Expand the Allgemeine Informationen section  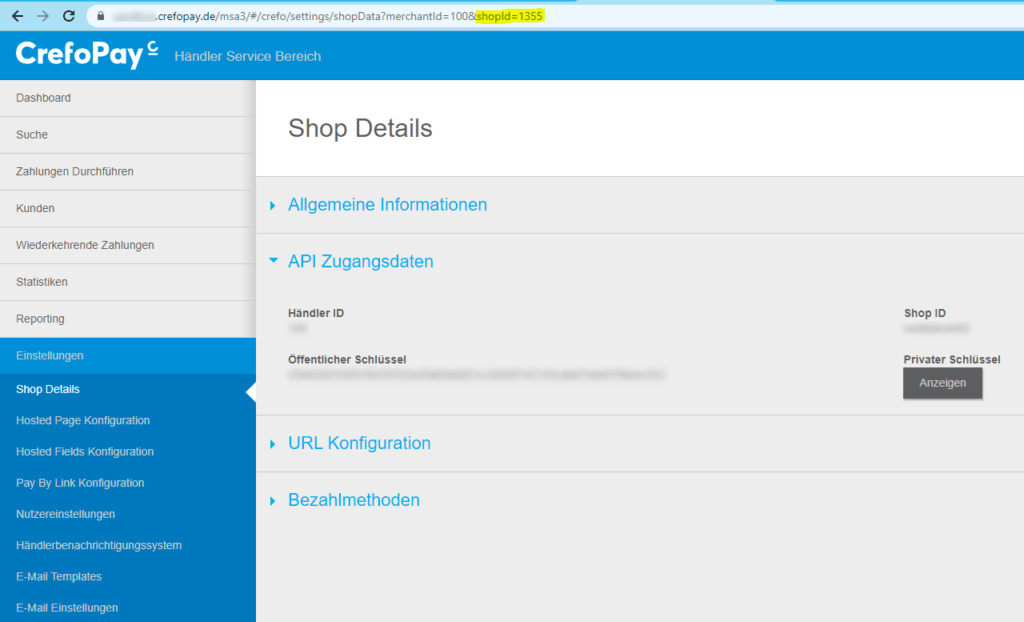(388, 204)
